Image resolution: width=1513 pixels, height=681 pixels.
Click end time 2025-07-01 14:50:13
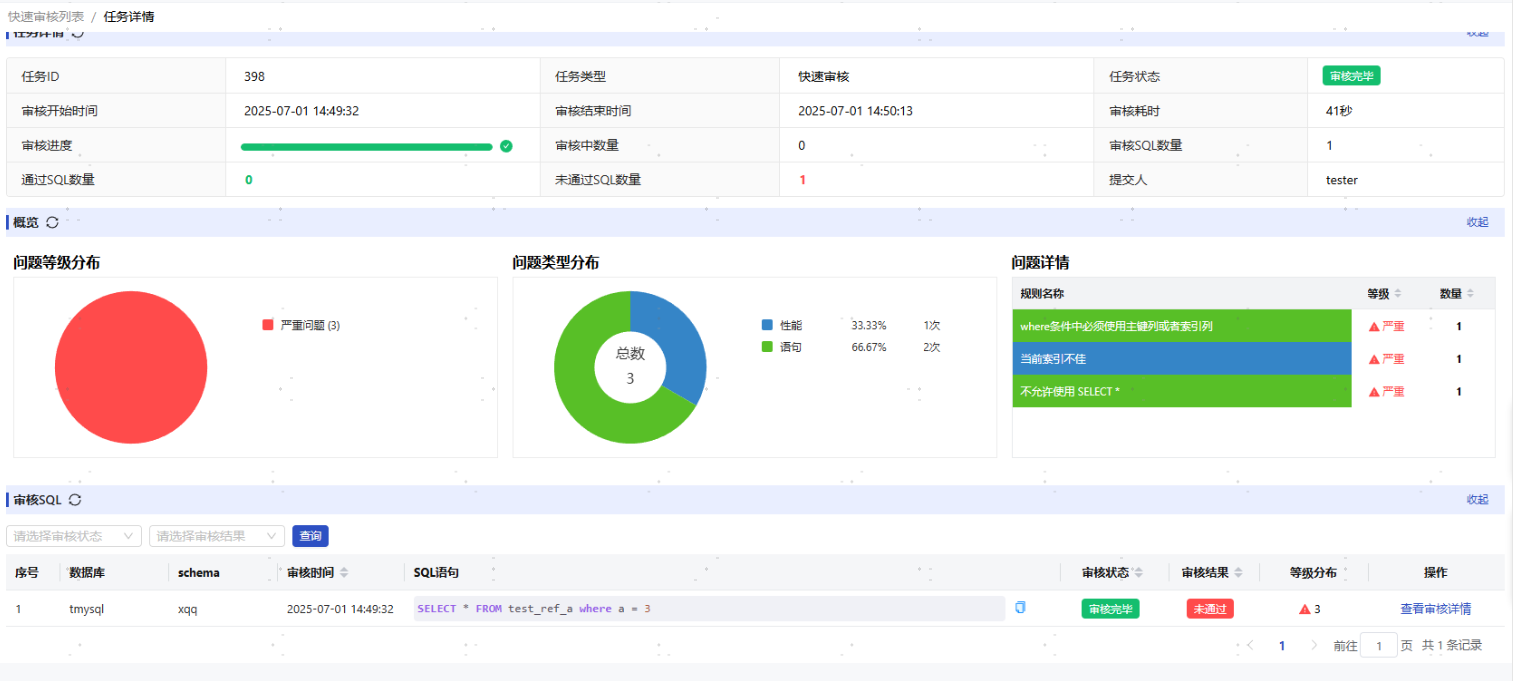855,111
